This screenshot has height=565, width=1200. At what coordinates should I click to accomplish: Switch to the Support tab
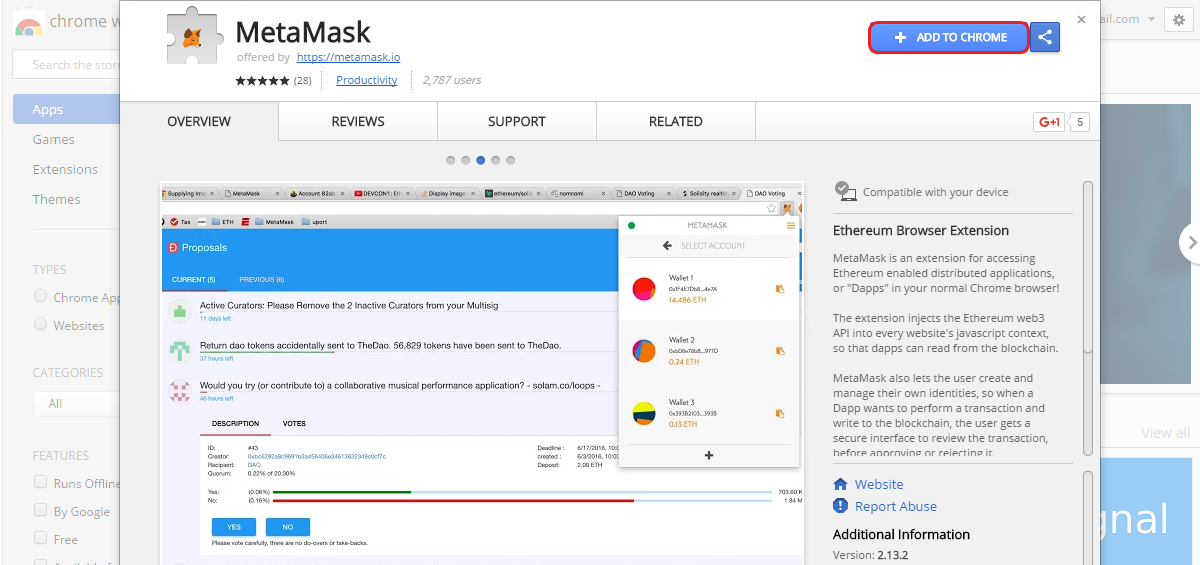(x=517, y=121)
